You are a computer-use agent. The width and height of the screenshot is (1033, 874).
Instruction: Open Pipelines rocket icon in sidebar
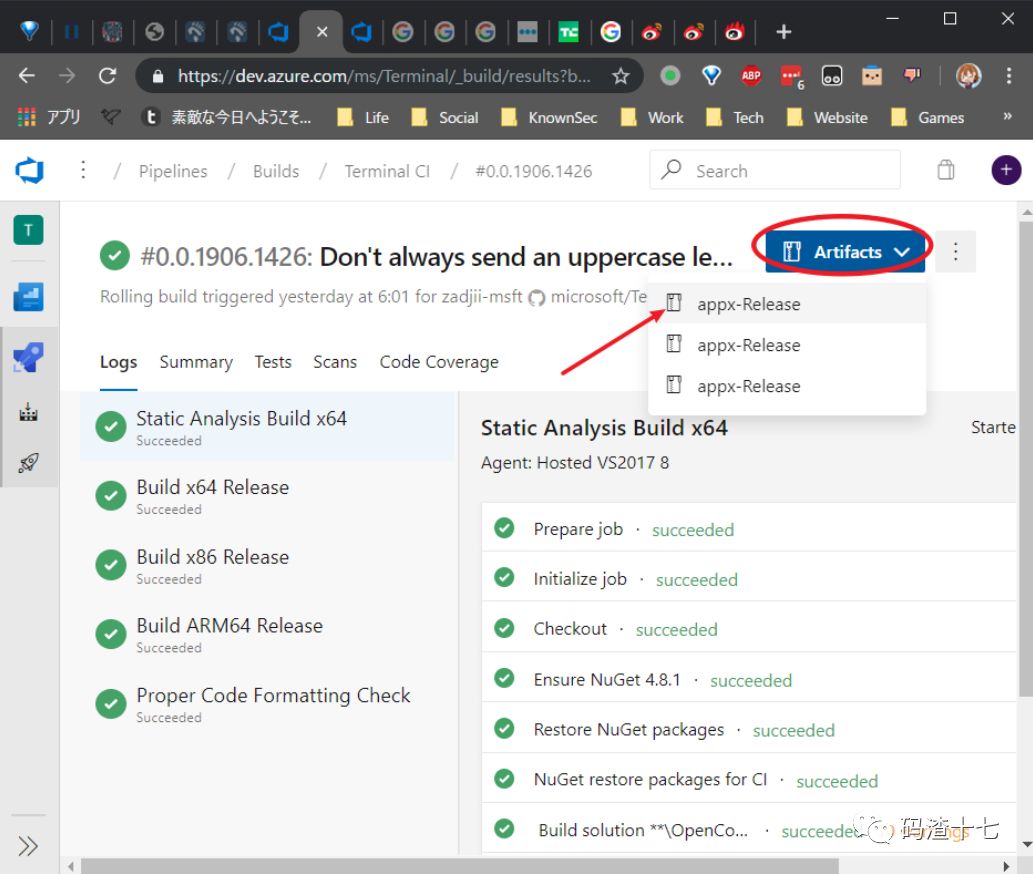click(x=28, y=358)
